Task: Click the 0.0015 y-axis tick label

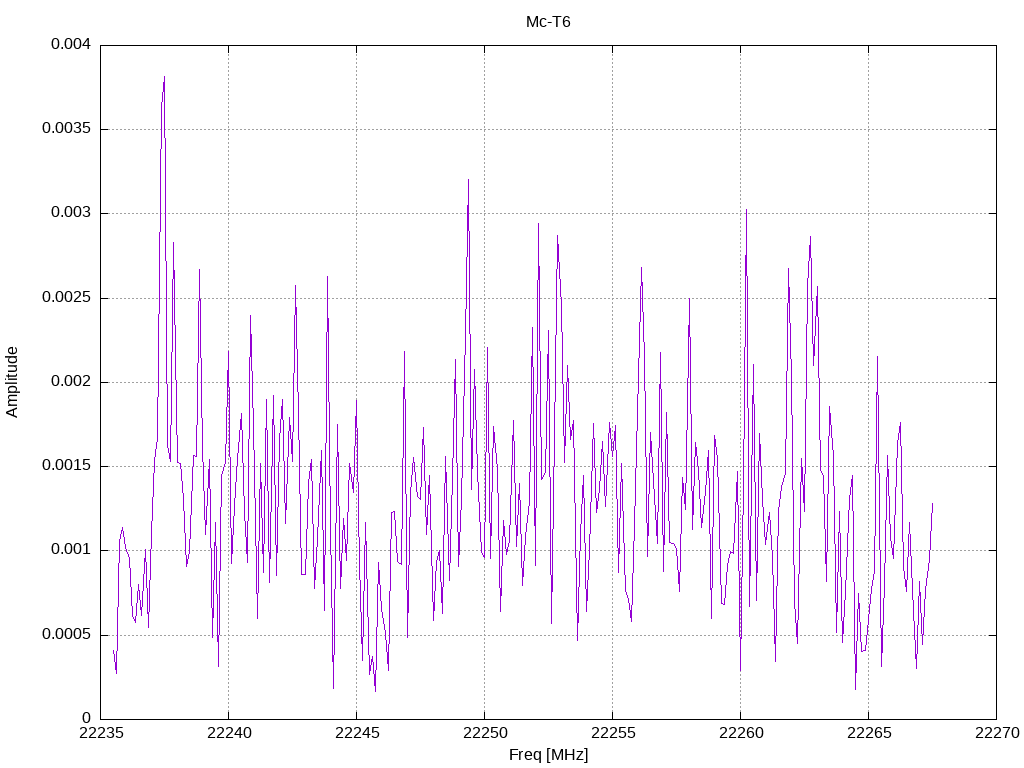Action: click(67, 466)
